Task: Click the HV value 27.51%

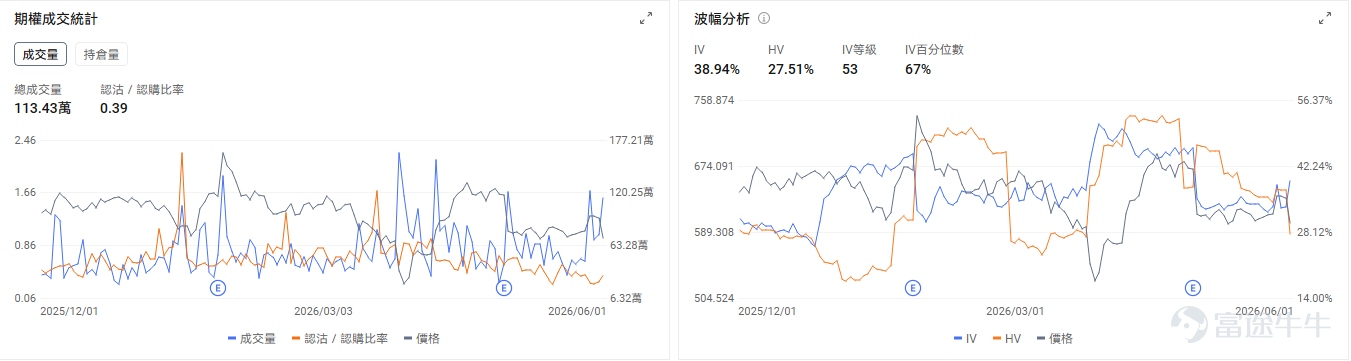Action: click(x=790, y=69)
